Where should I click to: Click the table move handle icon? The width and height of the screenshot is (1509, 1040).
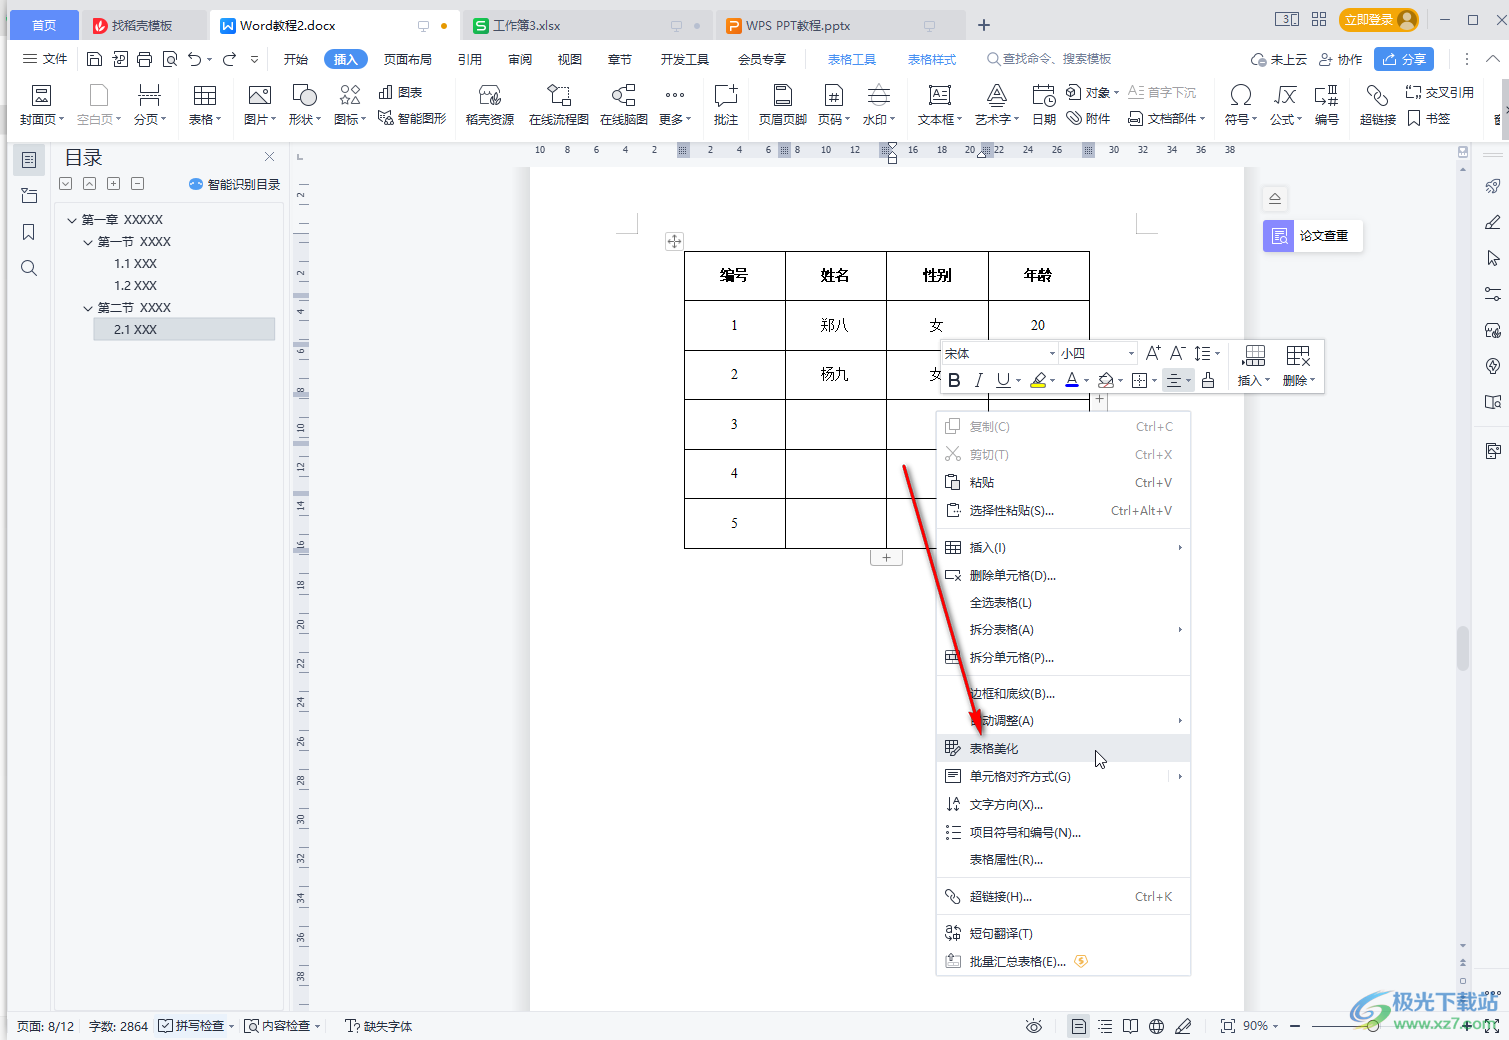point(674,241)
